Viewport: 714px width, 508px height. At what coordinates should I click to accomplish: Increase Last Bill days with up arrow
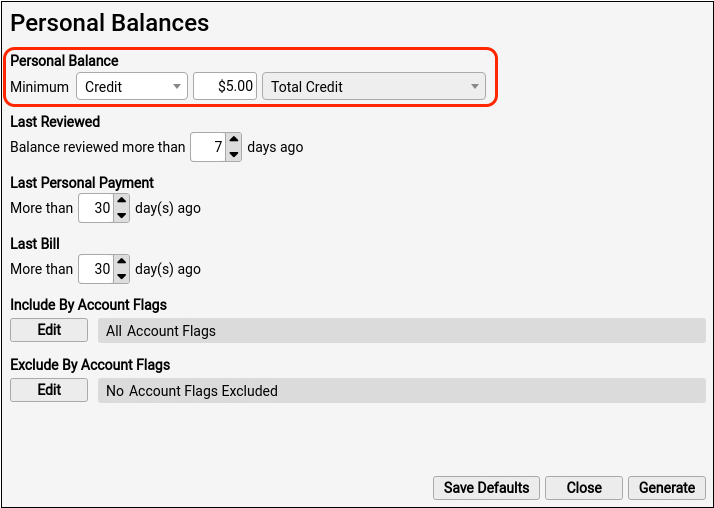point(122,262)
